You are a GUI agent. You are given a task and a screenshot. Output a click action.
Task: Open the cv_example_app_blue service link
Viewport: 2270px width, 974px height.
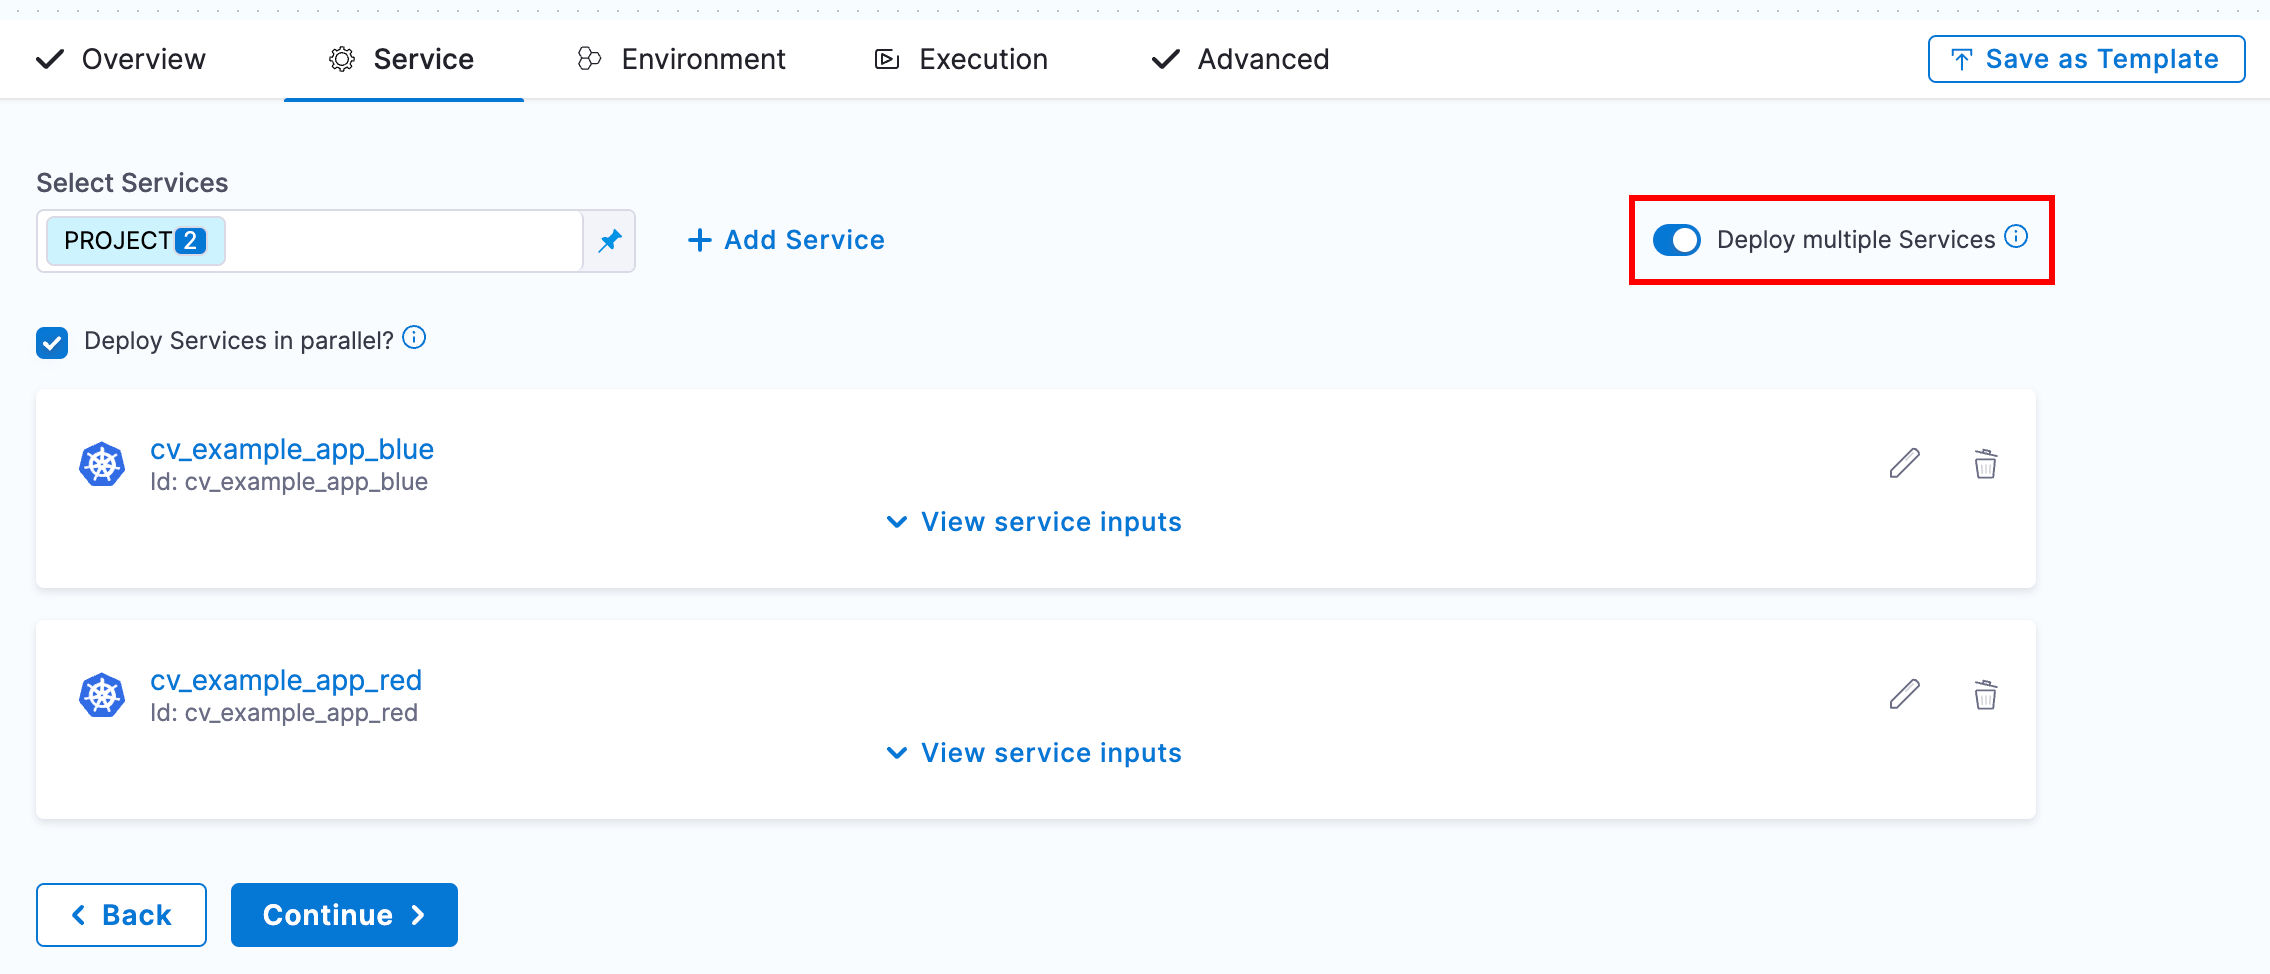coord(292,450)
